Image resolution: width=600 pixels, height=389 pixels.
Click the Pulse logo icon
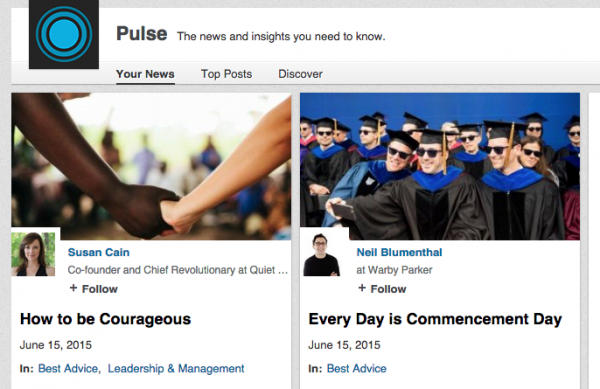tap(64, 34)
